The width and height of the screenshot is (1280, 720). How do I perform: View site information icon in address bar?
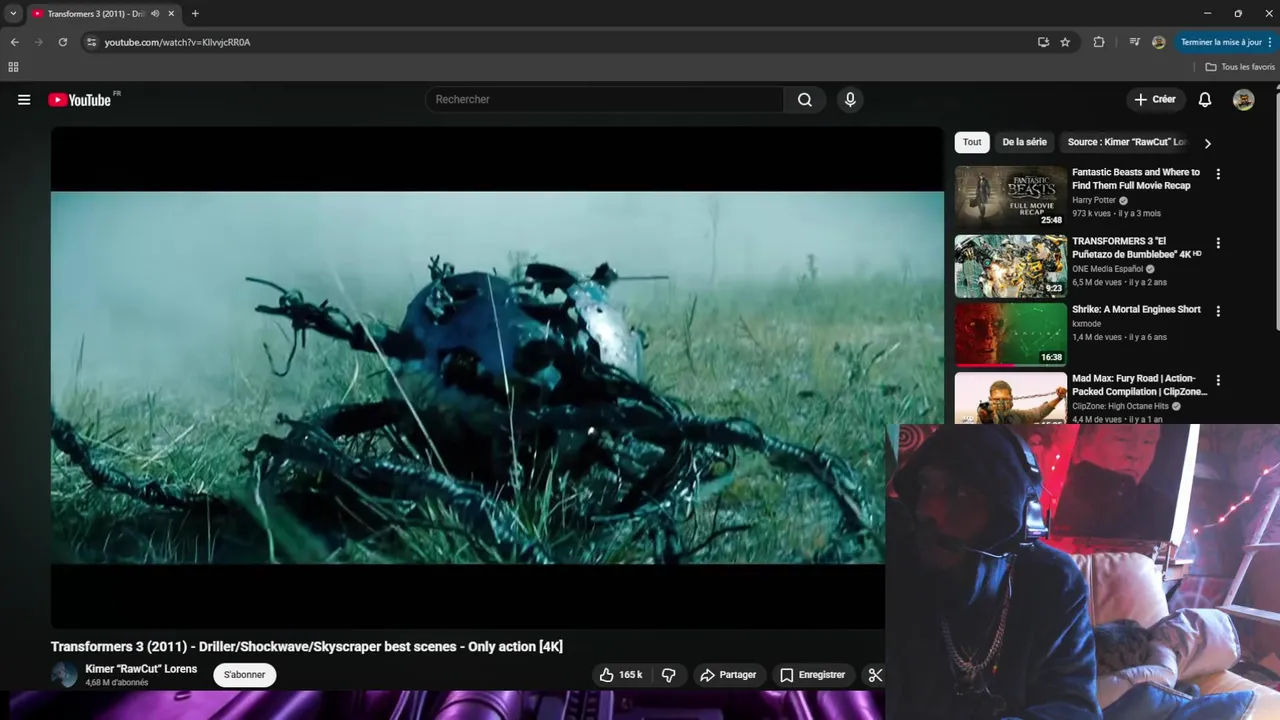91,42
